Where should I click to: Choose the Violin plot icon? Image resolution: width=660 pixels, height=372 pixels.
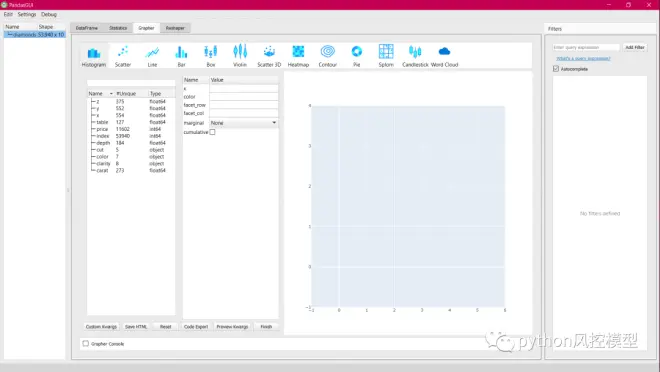tap(240, 56)
